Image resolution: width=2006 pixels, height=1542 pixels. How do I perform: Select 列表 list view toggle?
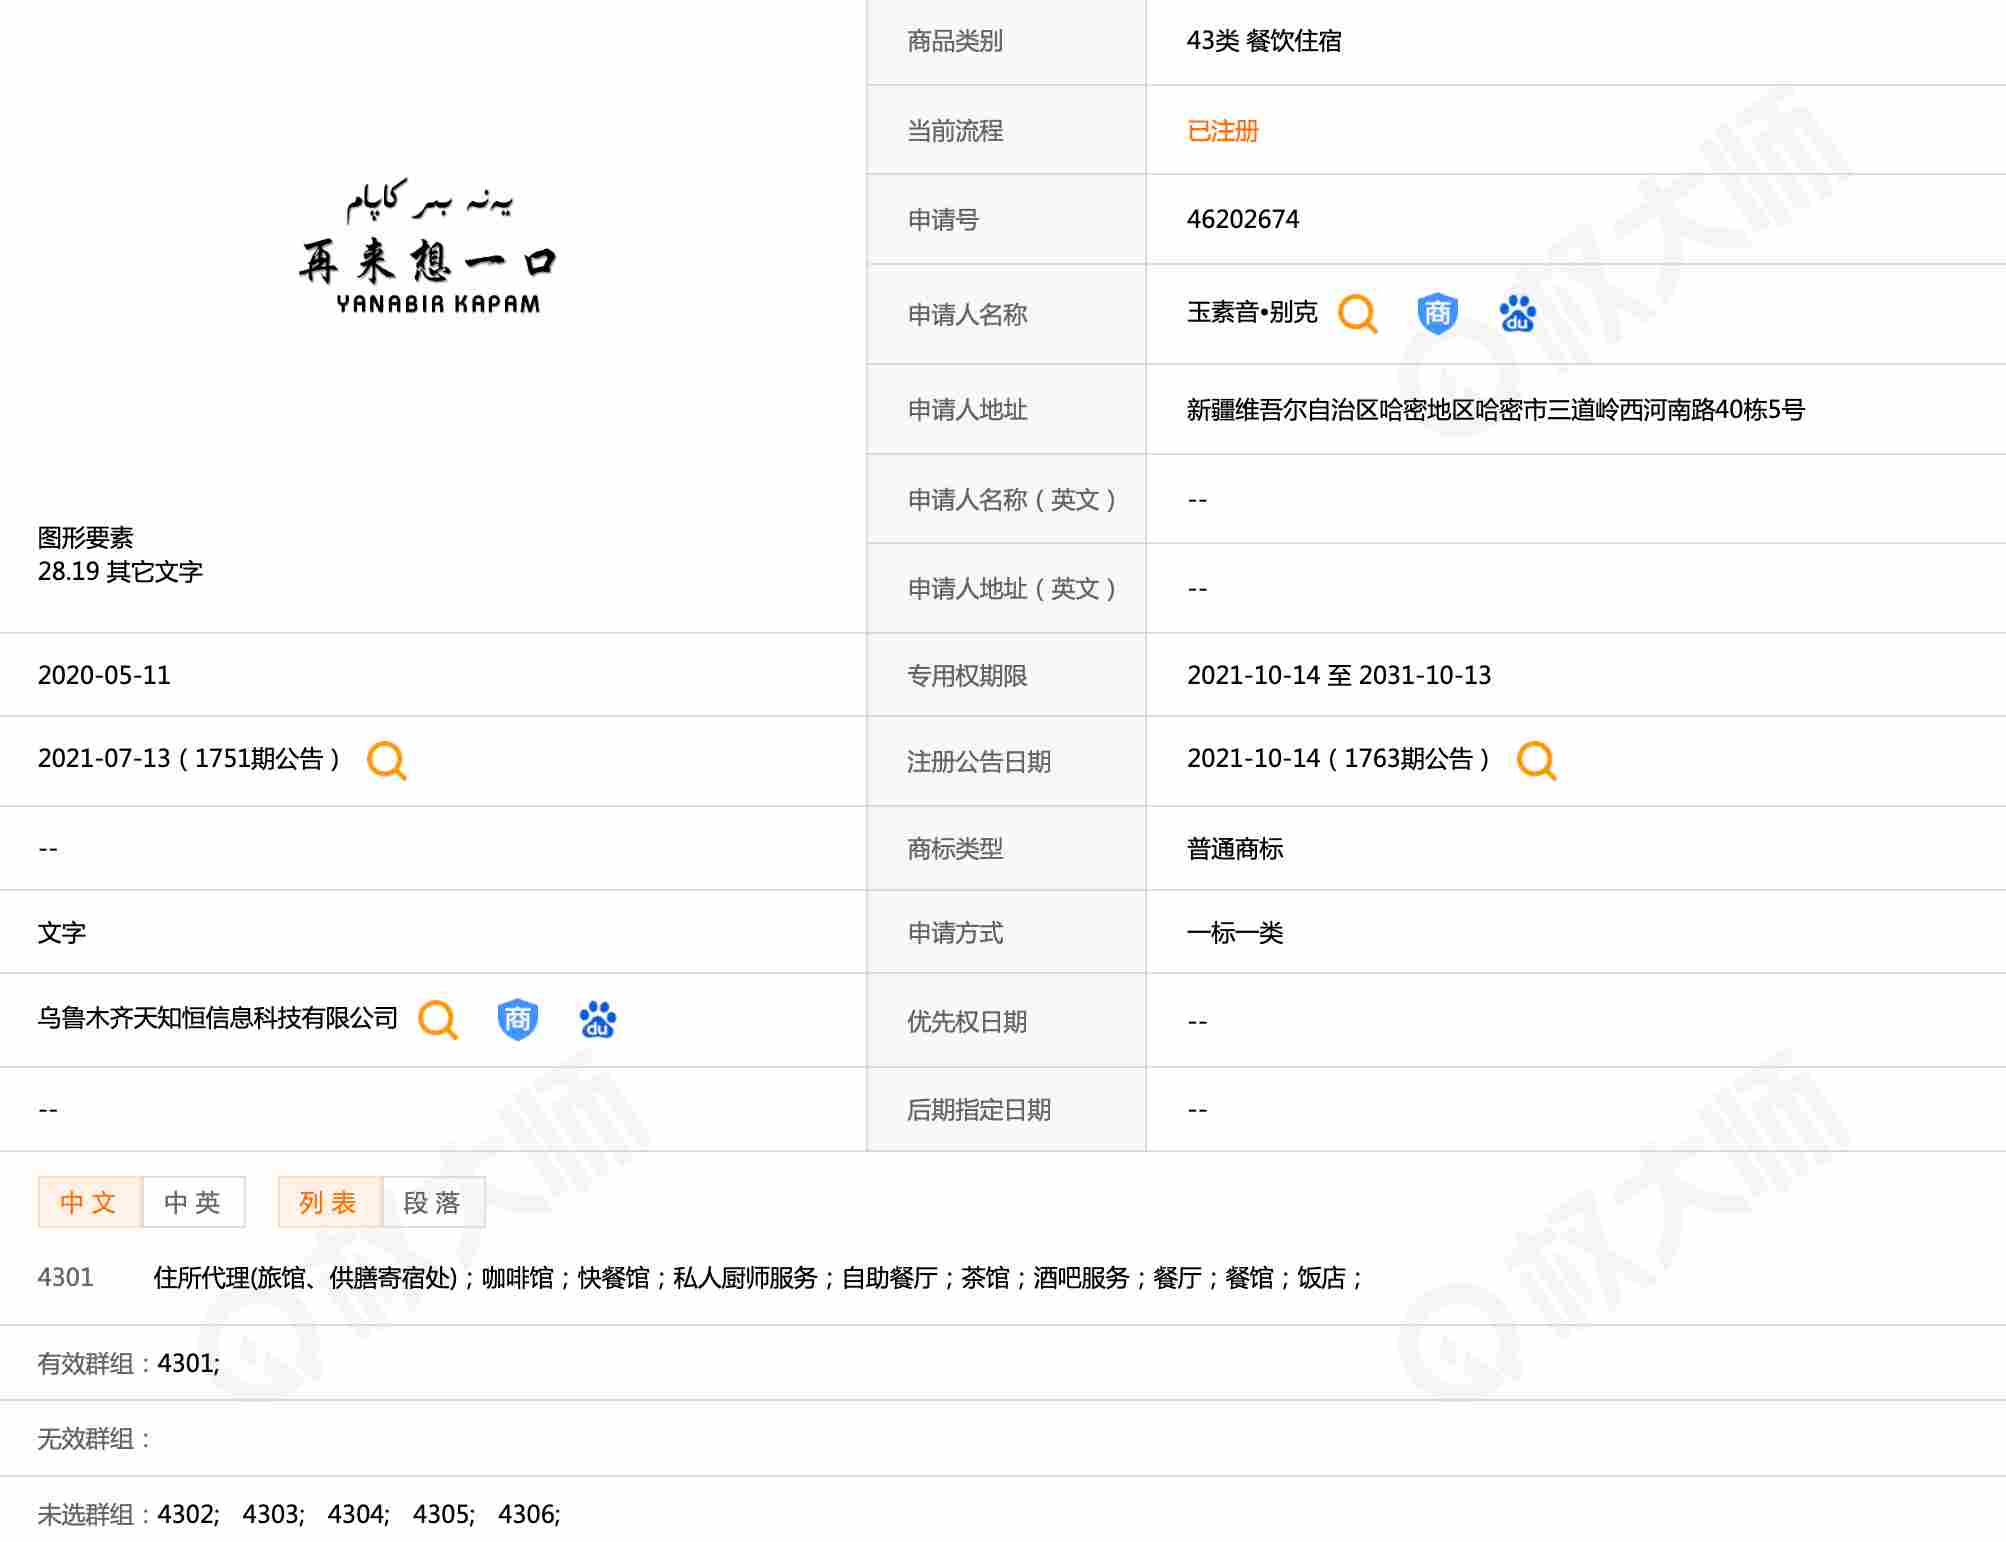click(x=329, y=1202)
